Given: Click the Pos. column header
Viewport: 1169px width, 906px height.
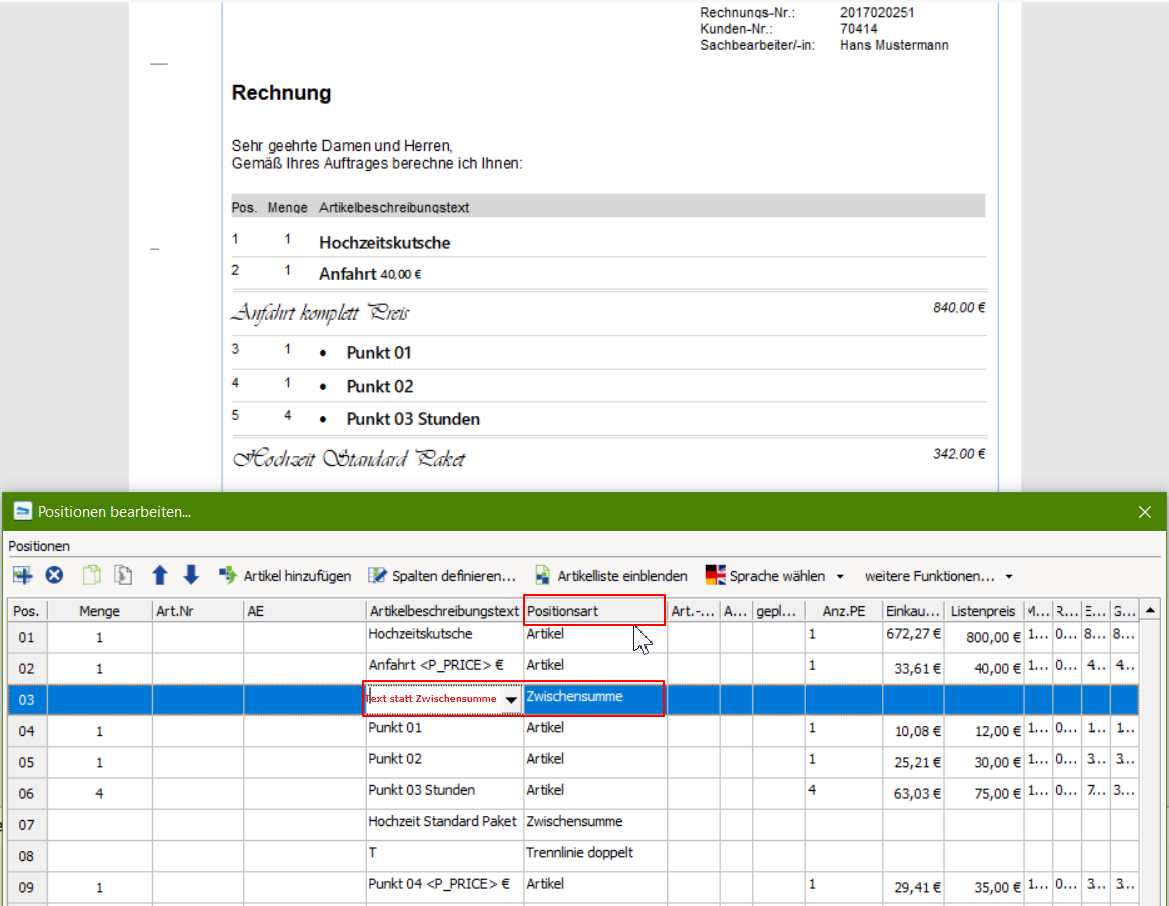Looking at the screenshot, I should [x=28, y=611].
